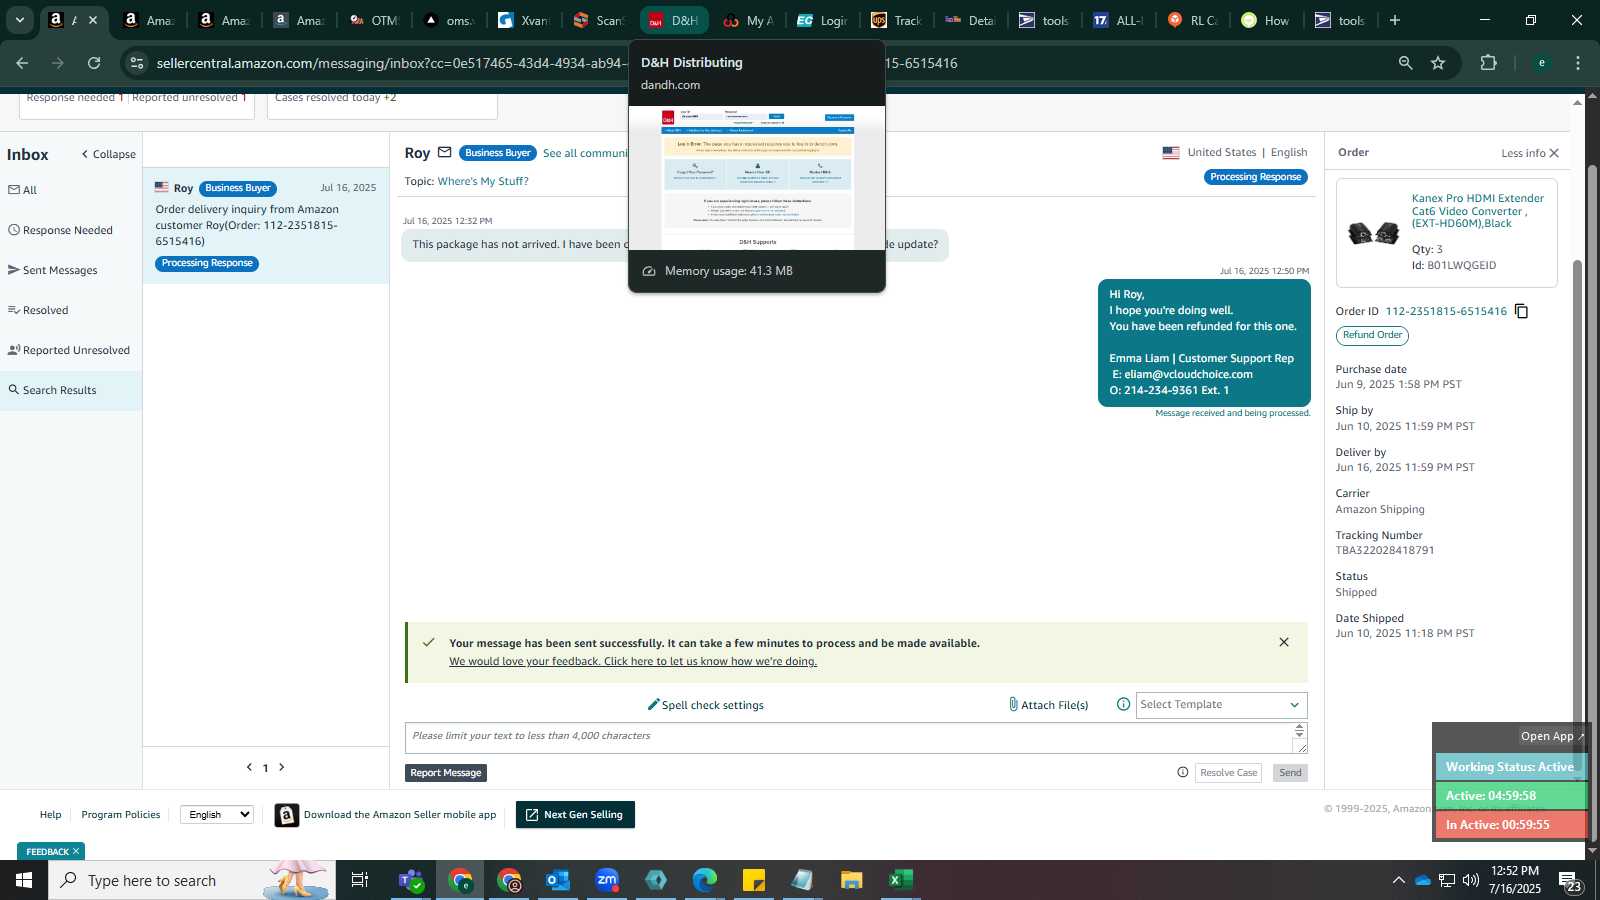Switch to the D&H browser tab
Image resolution: width=1600 pixels, height=900 pixels.
675,20
